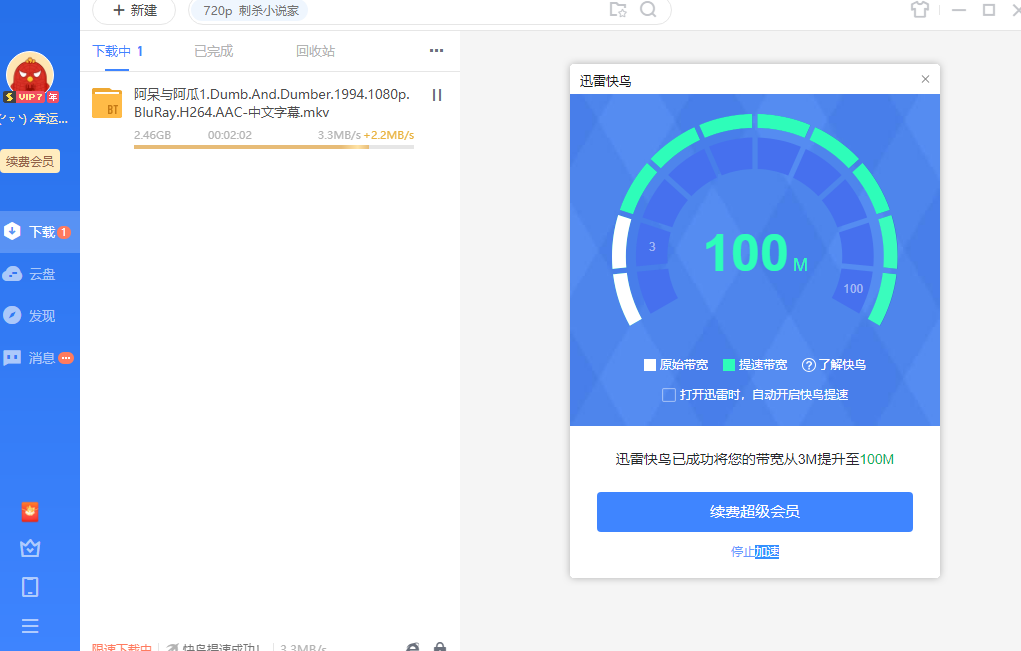Screen dimensions: 1021x651
Task: Open the 回收站 recycle bin tab
Action: (x=316, y=50)
